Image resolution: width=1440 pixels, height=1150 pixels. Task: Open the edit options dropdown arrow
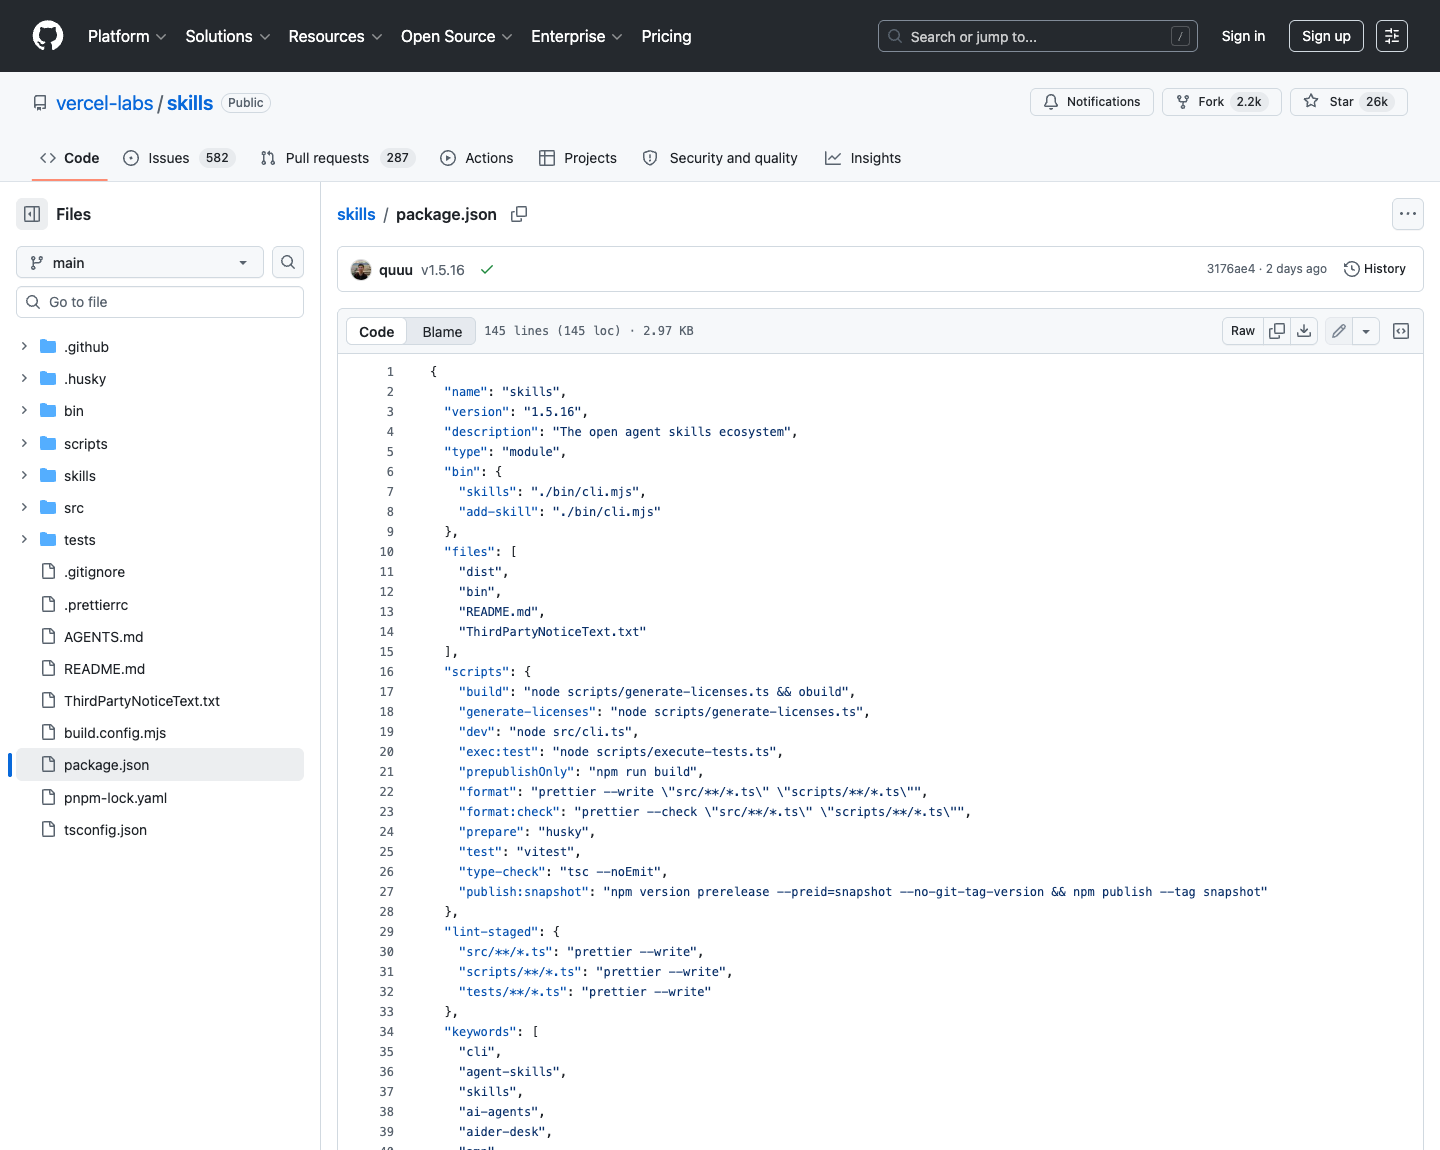1366,331
